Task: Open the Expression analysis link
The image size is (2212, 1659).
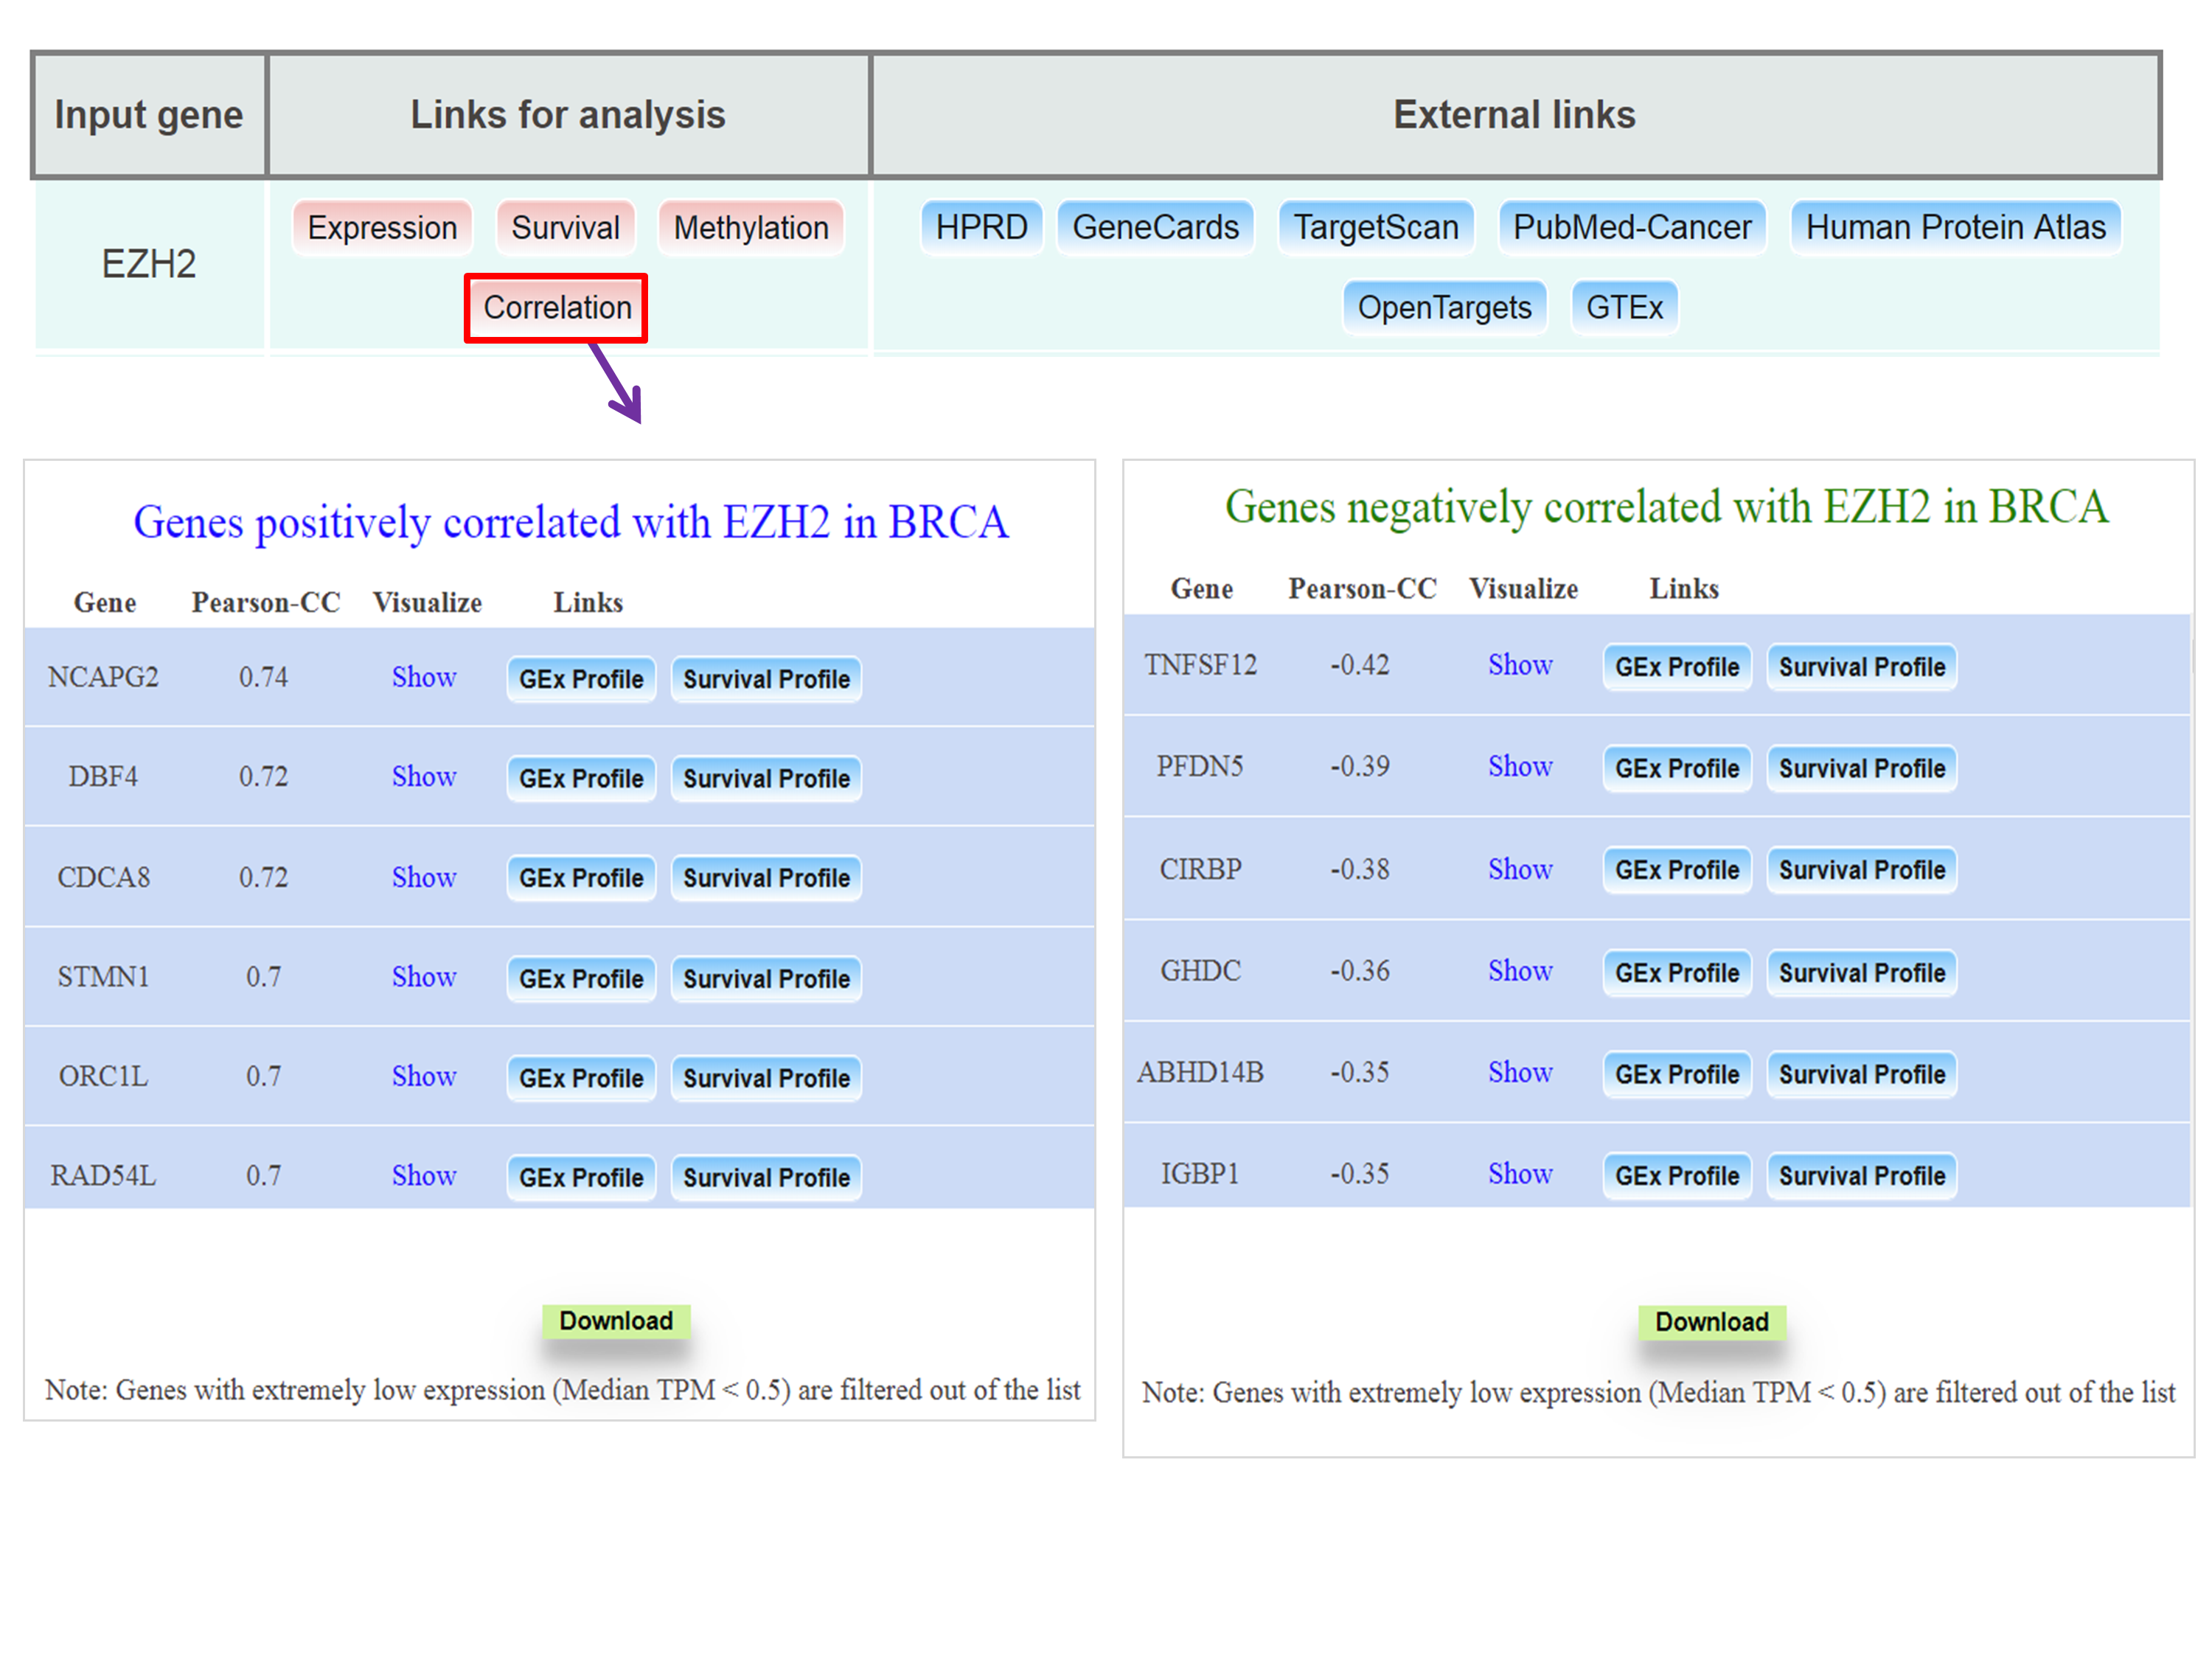Action: point(382,228)
